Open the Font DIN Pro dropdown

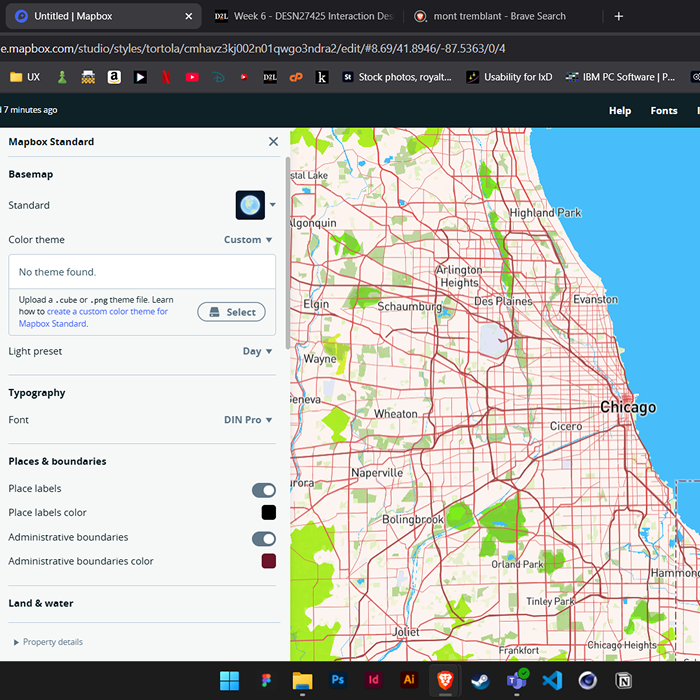[x=248, y=420]
